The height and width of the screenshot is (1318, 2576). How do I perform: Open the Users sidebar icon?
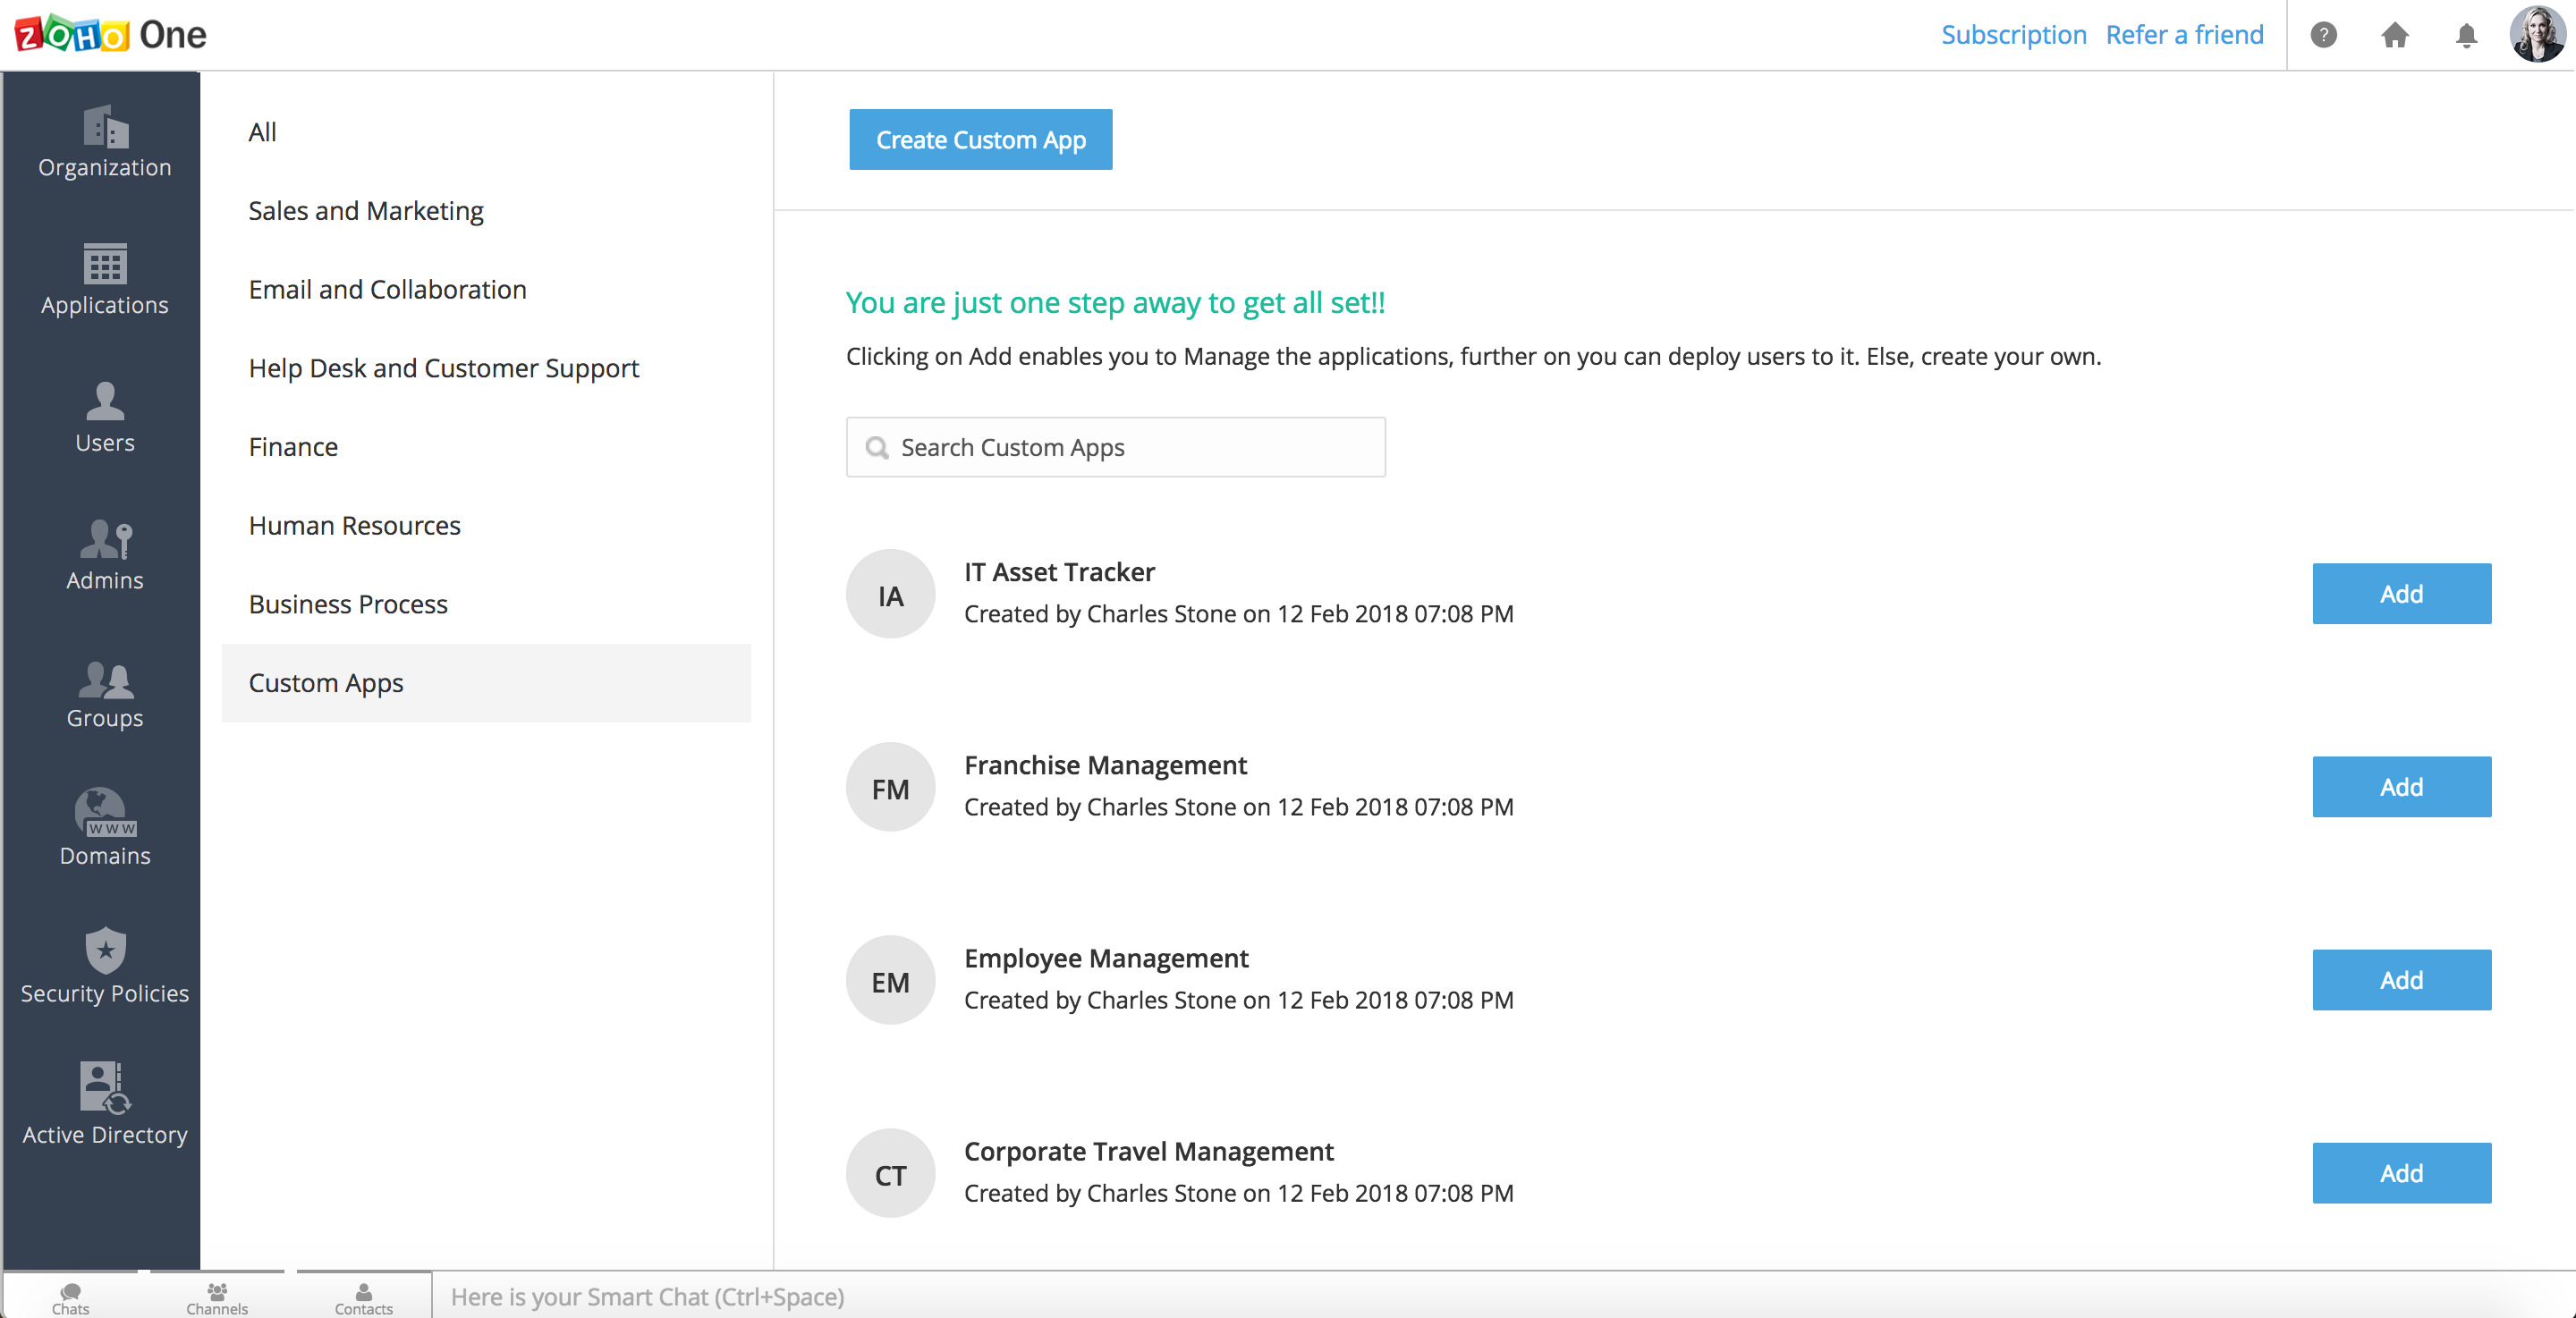pos(105,403)
